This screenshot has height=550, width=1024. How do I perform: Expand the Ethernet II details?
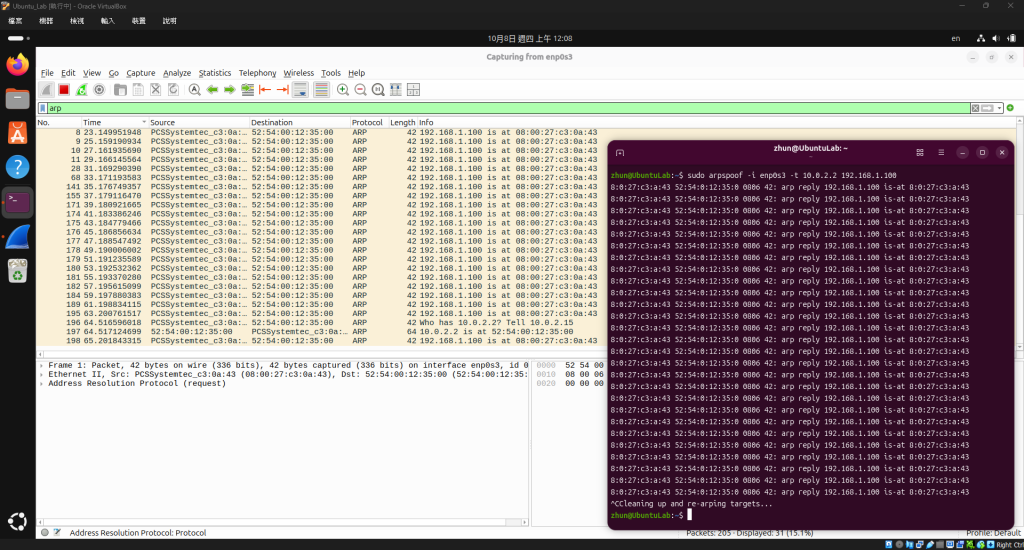(41, 375)
